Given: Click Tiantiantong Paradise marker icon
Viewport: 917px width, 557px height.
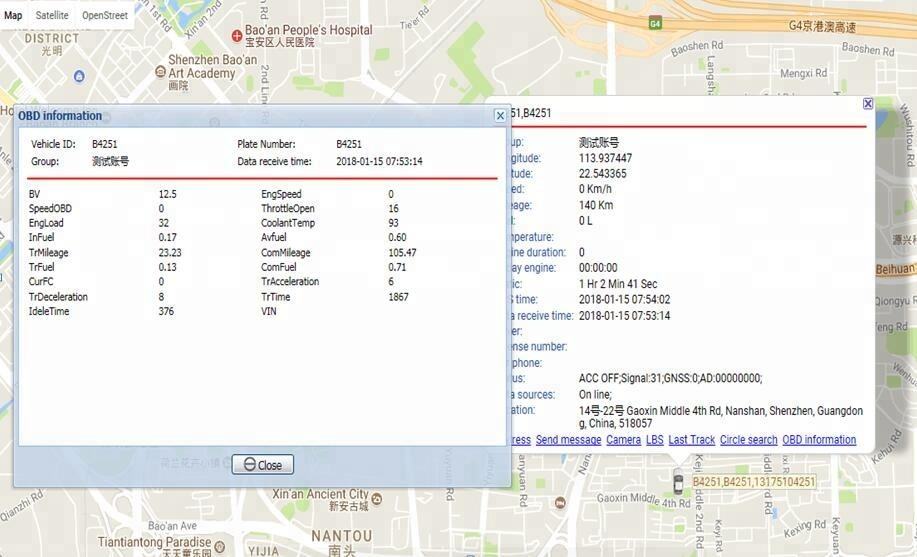Looking at the screenshot, I should coord(219,547).
